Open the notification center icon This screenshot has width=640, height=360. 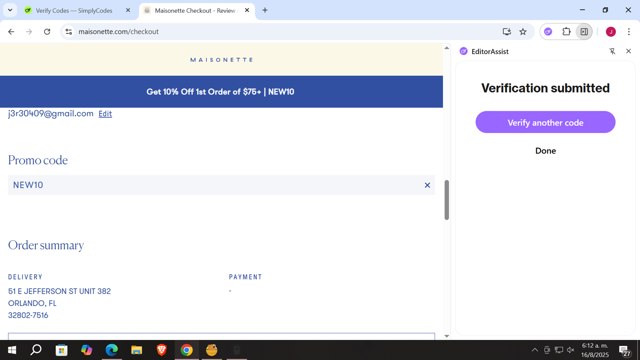[624, 350]
